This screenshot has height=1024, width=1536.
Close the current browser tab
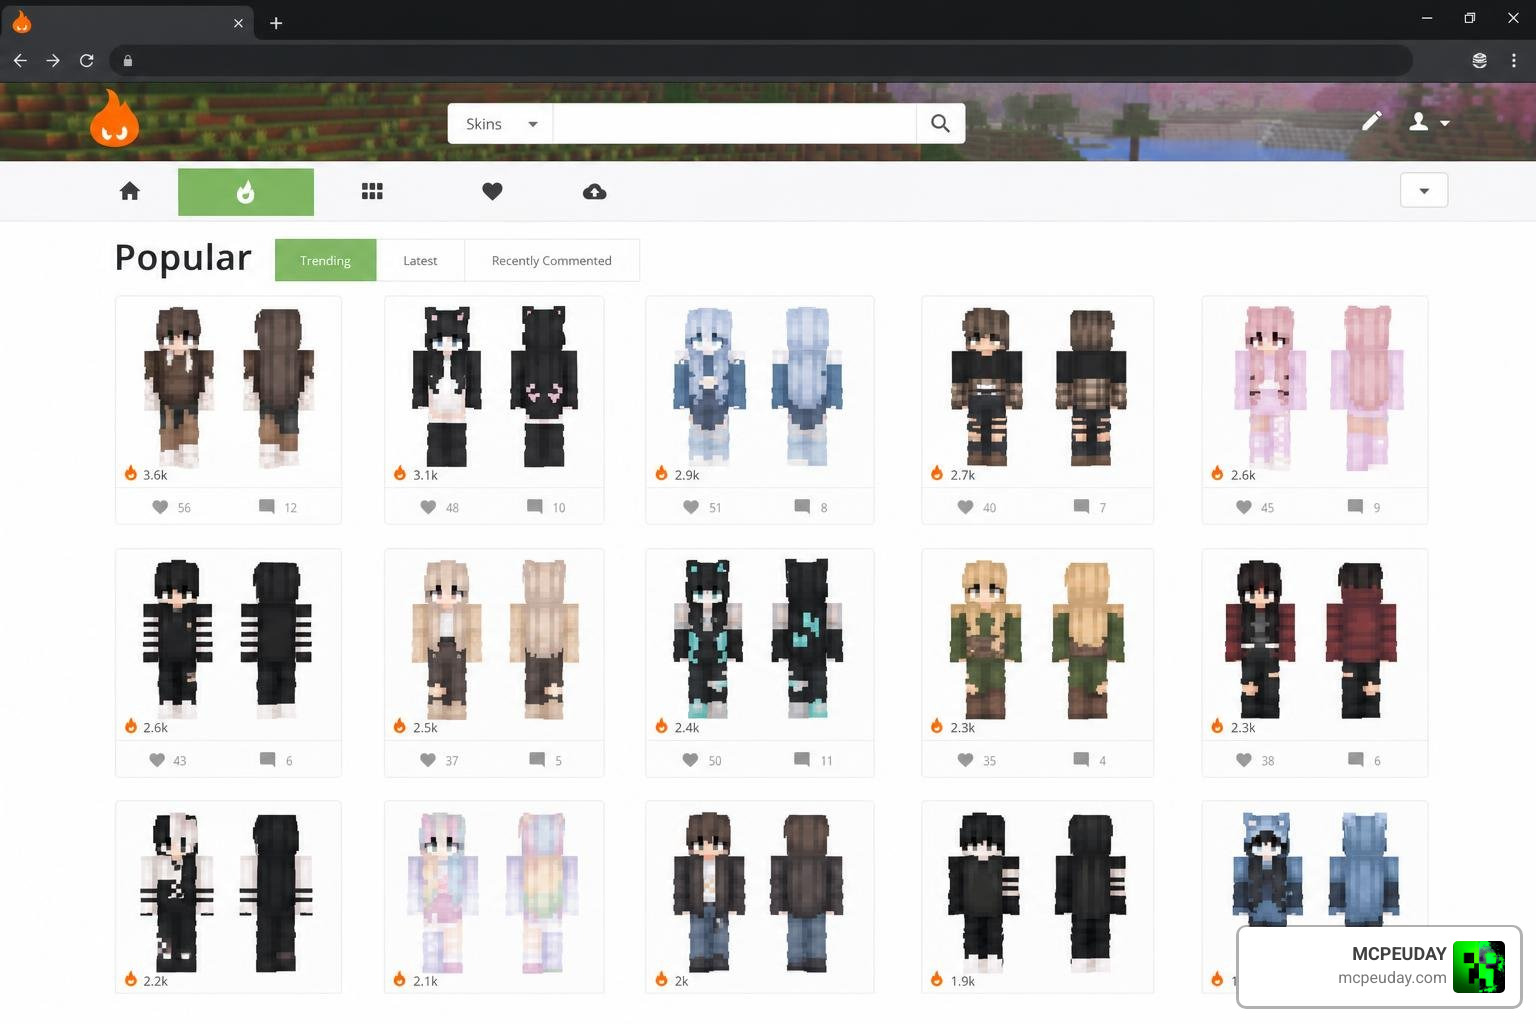tap(238, 23)
